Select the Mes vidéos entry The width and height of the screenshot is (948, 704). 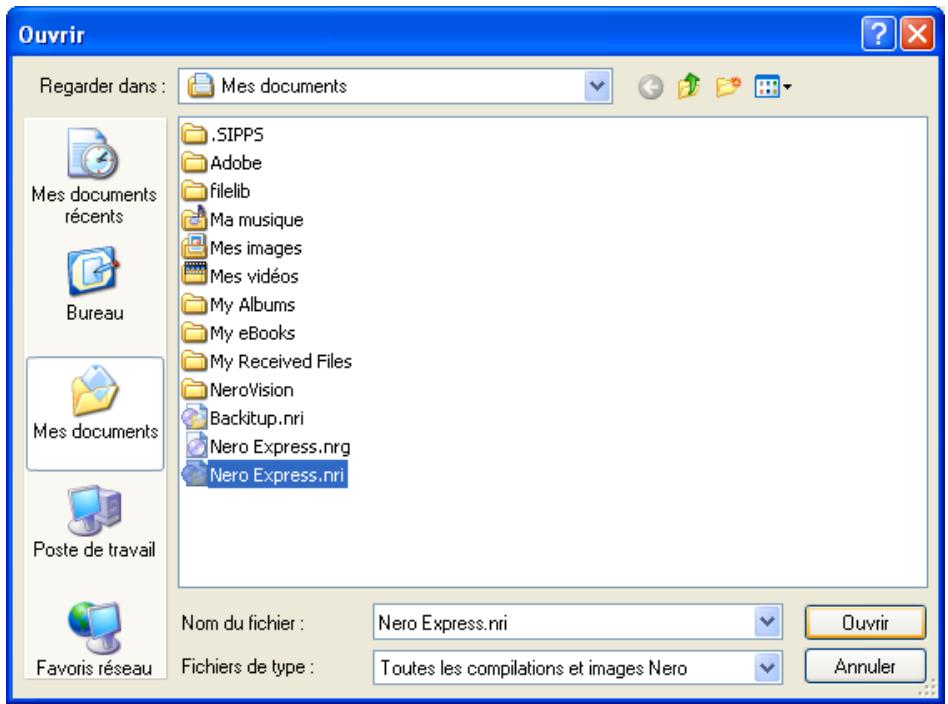[254, 276]
